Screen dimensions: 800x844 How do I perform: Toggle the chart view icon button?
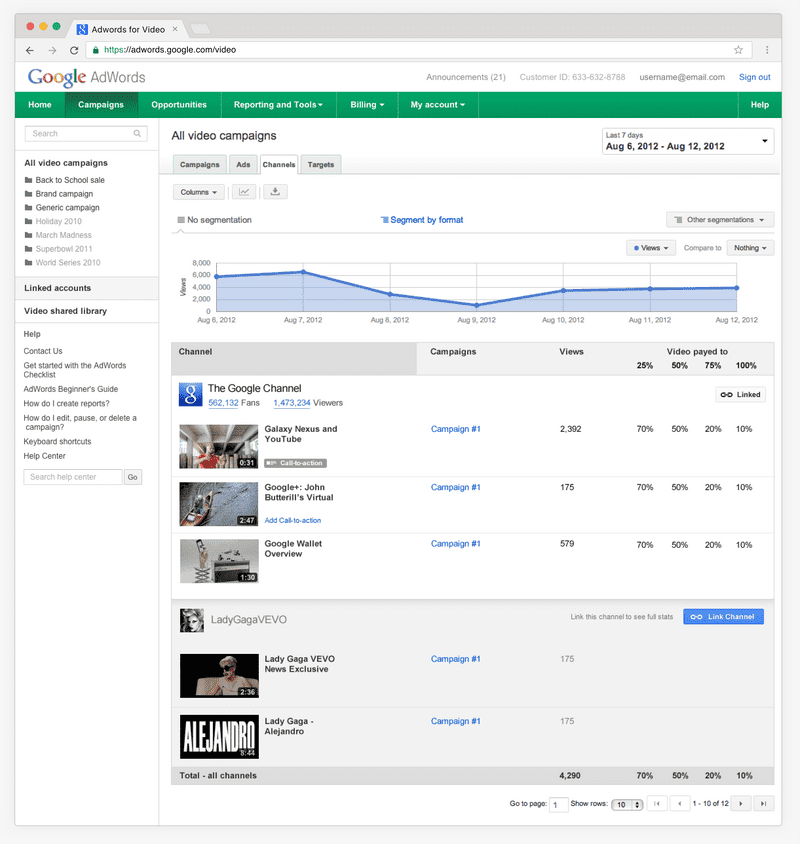pyautogui.click(x=244, y=192)
